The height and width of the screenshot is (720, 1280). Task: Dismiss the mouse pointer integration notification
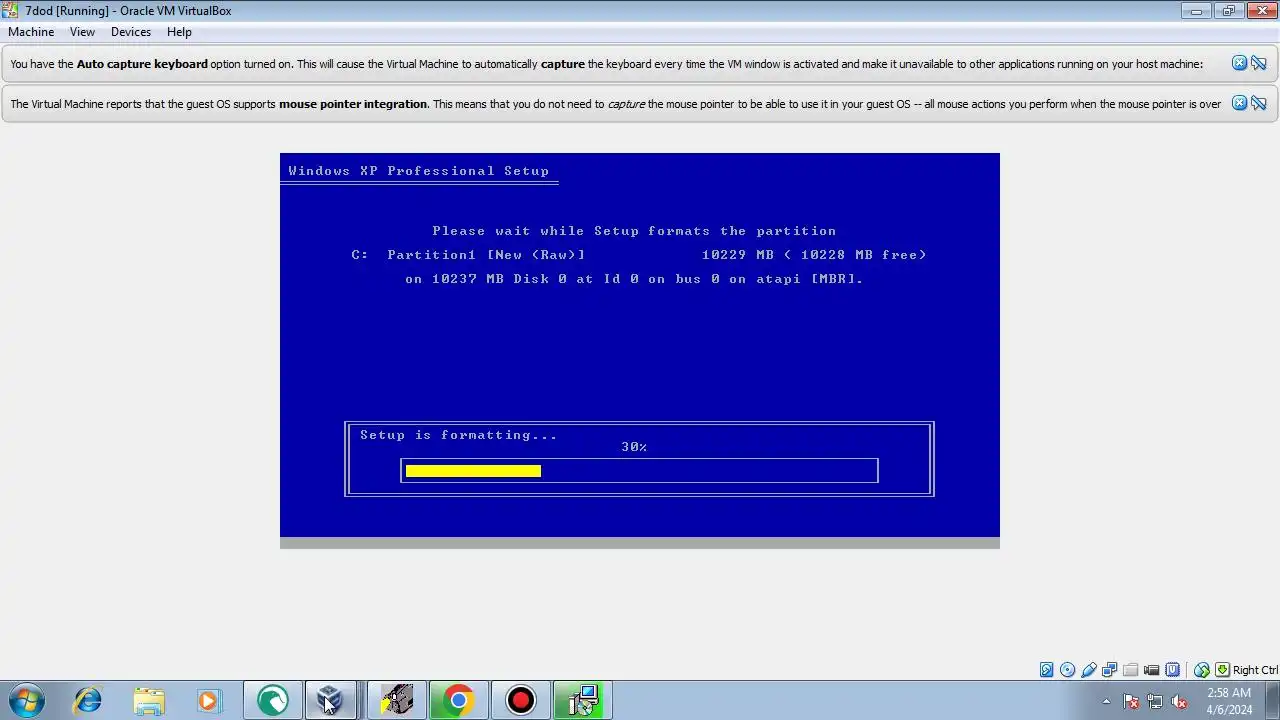[x=1239, y=103]
